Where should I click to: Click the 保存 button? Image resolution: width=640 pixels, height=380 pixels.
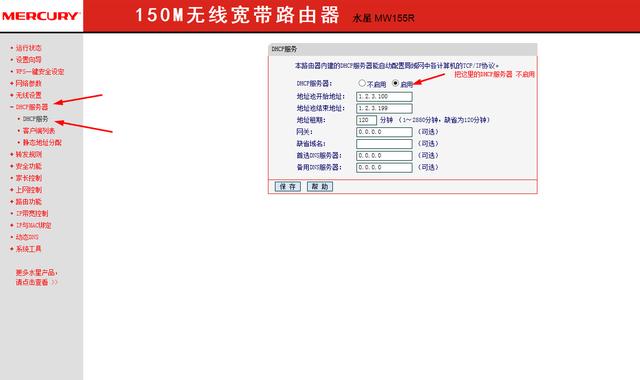click(288, 187)
